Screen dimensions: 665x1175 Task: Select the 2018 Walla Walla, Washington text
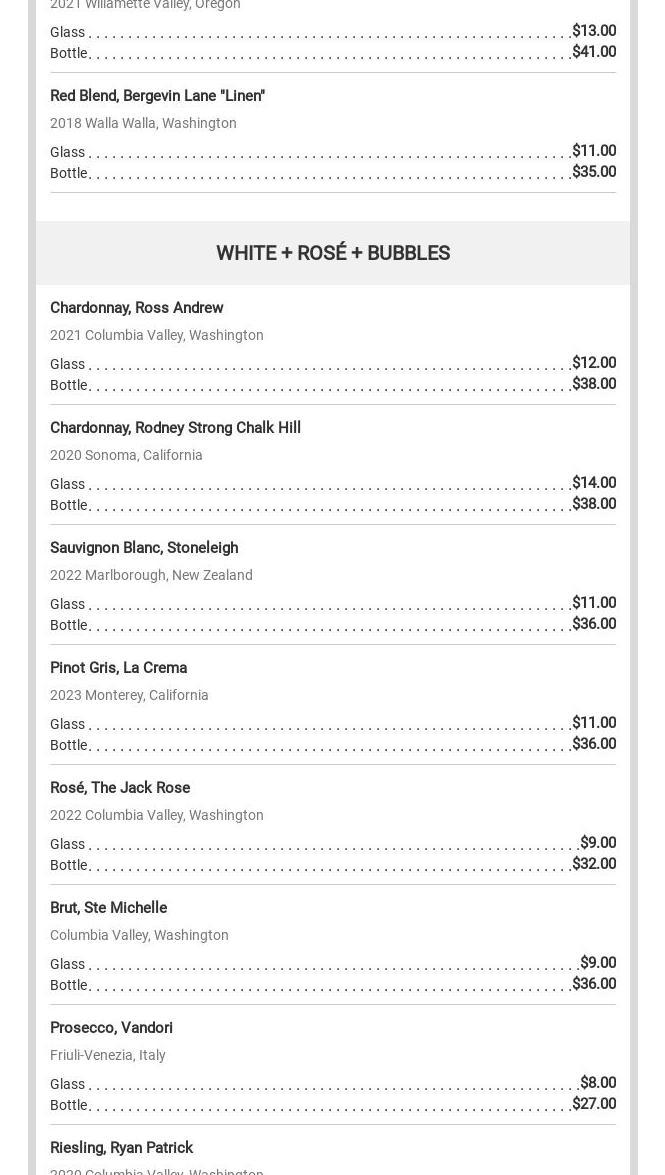coord(143,123)
